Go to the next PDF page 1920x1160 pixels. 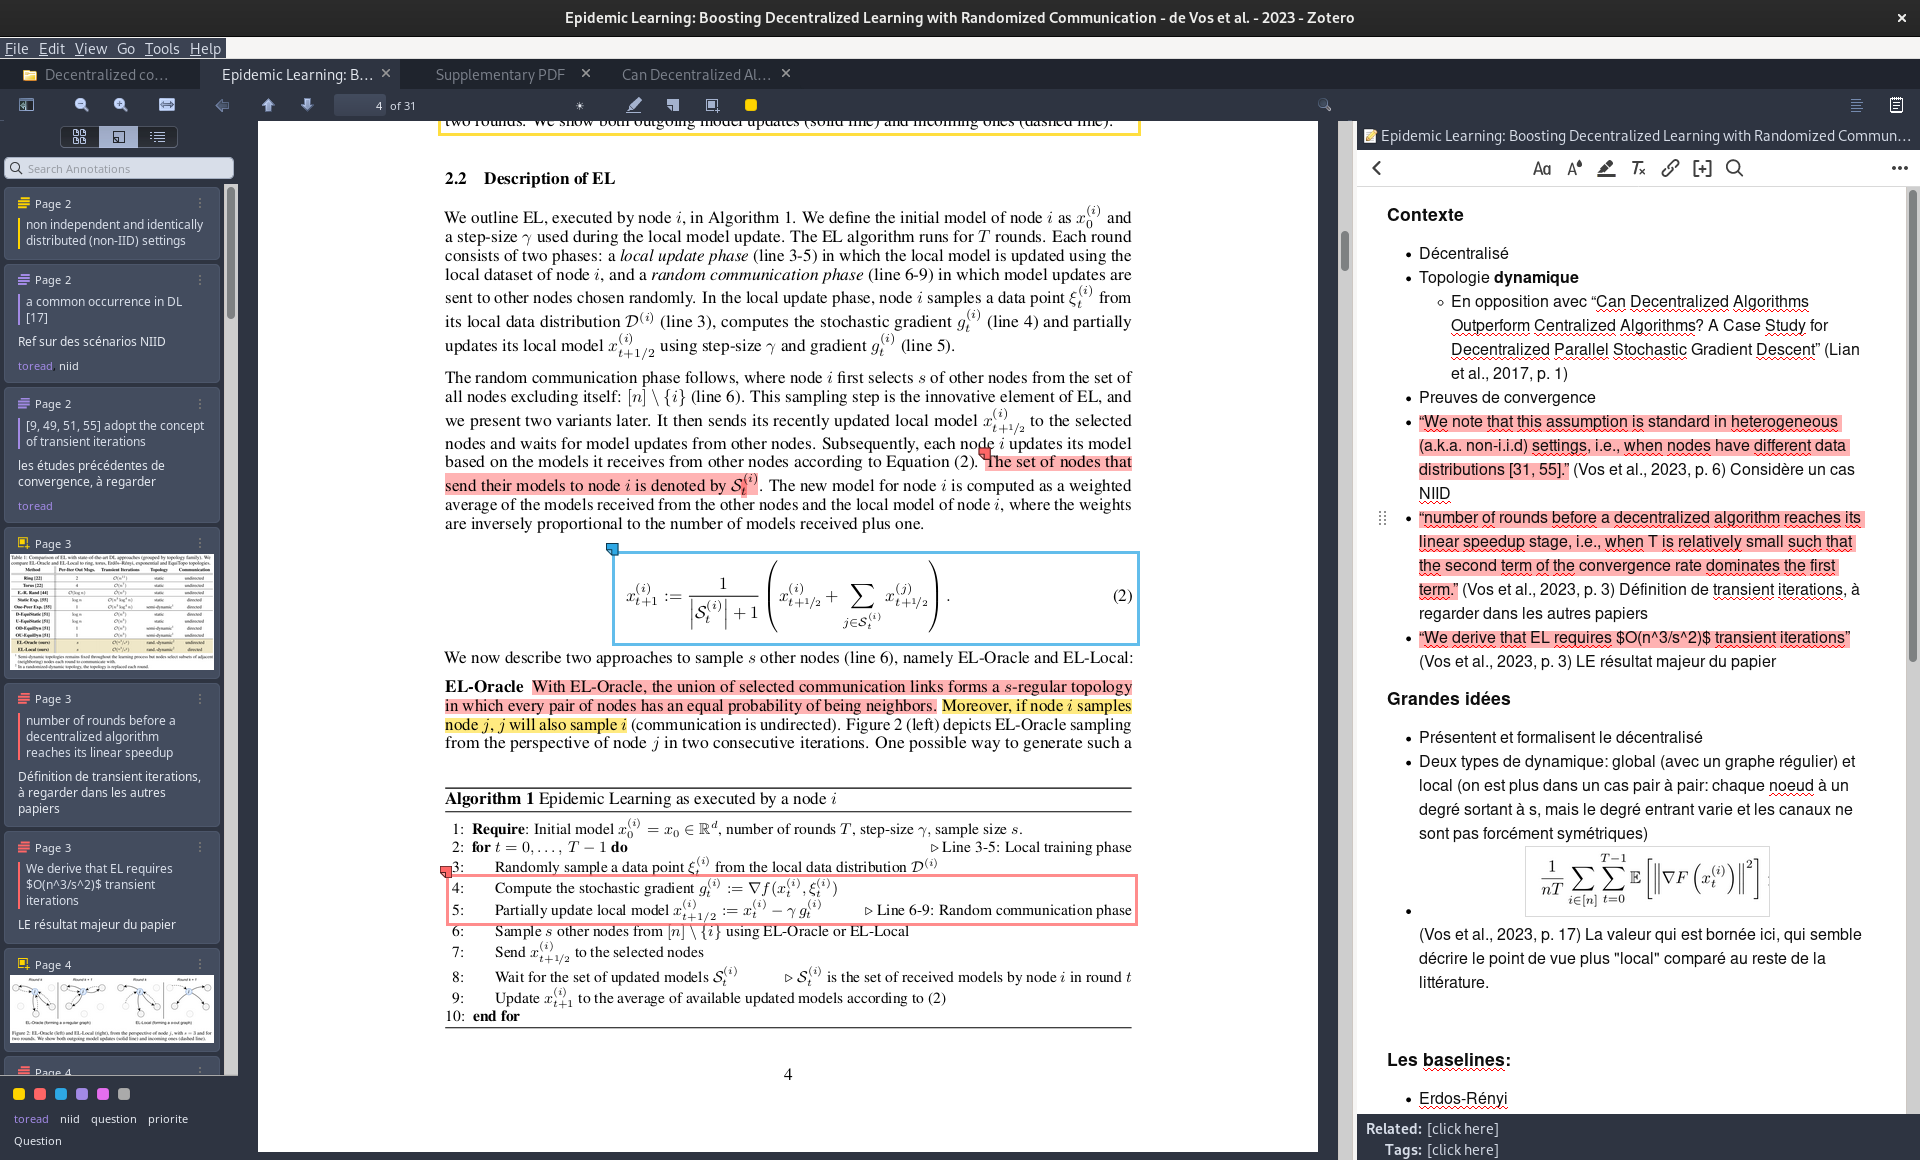(x=307, y=105)
